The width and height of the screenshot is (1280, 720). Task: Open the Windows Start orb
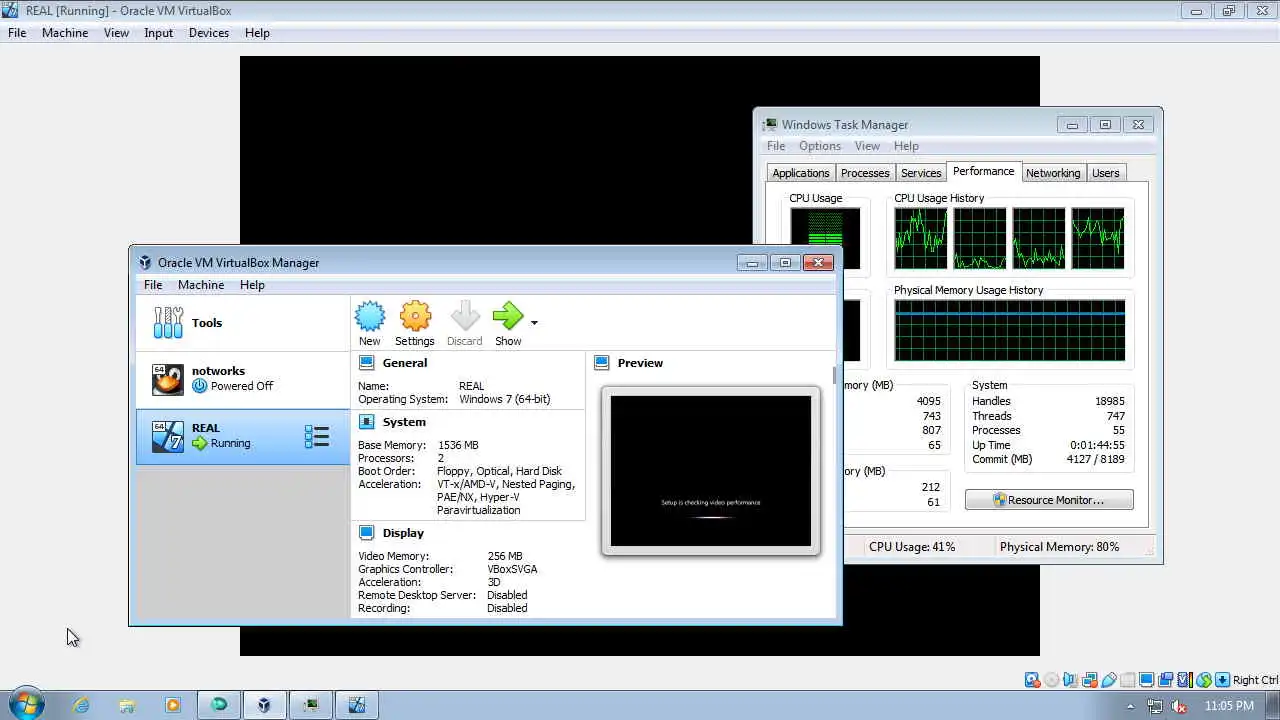pos(26,705)
